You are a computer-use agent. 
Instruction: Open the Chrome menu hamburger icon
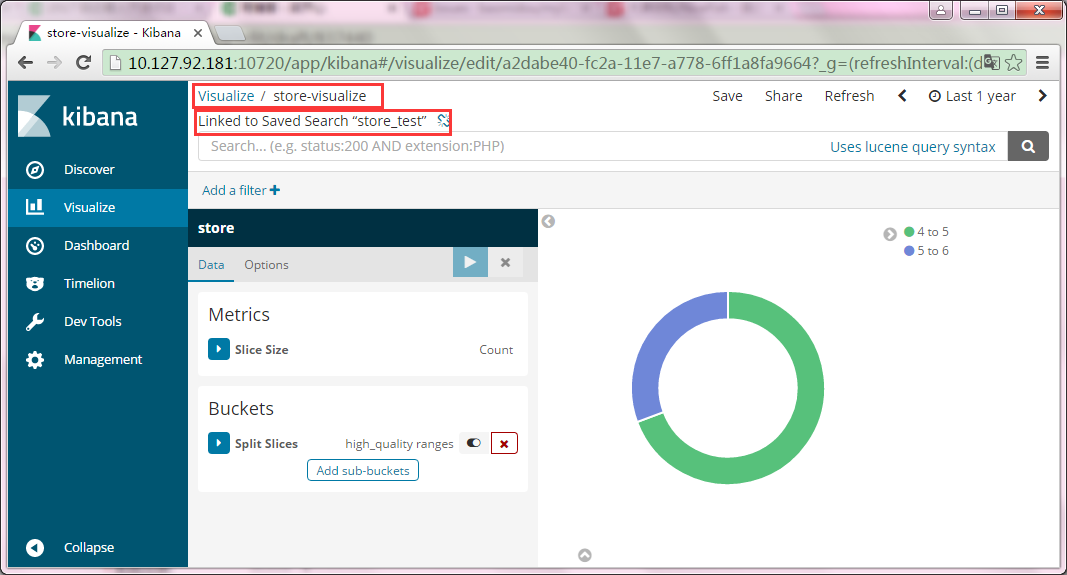(x=1043, y=63)
